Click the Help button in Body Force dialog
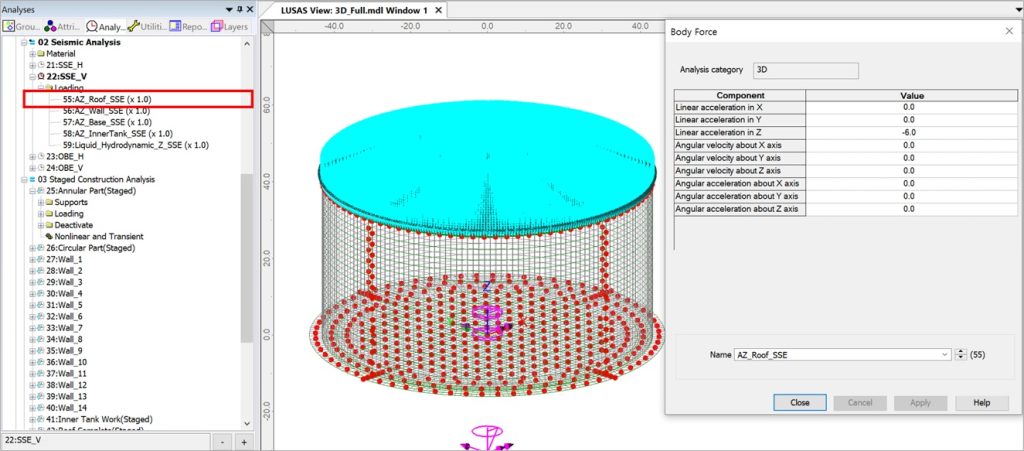The image size is (1024, 451). (981, 403)
